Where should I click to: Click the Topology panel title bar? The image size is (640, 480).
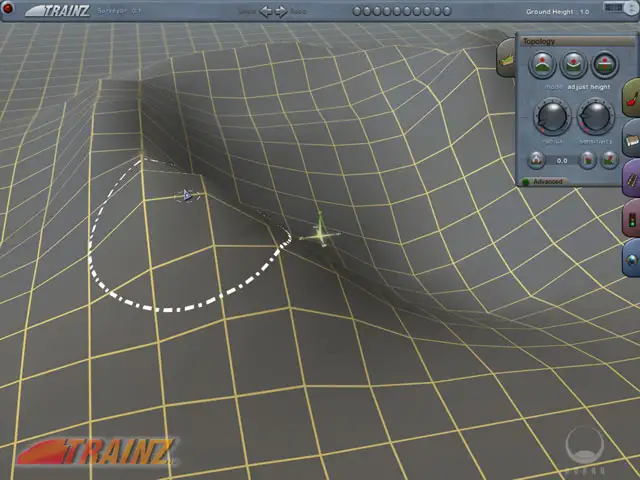click(x=576, y=41)
